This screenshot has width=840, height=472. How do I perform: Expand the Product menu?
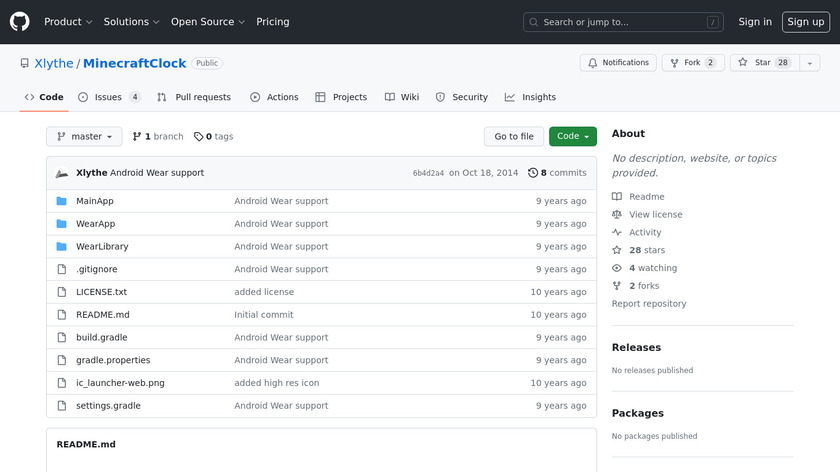68,22
